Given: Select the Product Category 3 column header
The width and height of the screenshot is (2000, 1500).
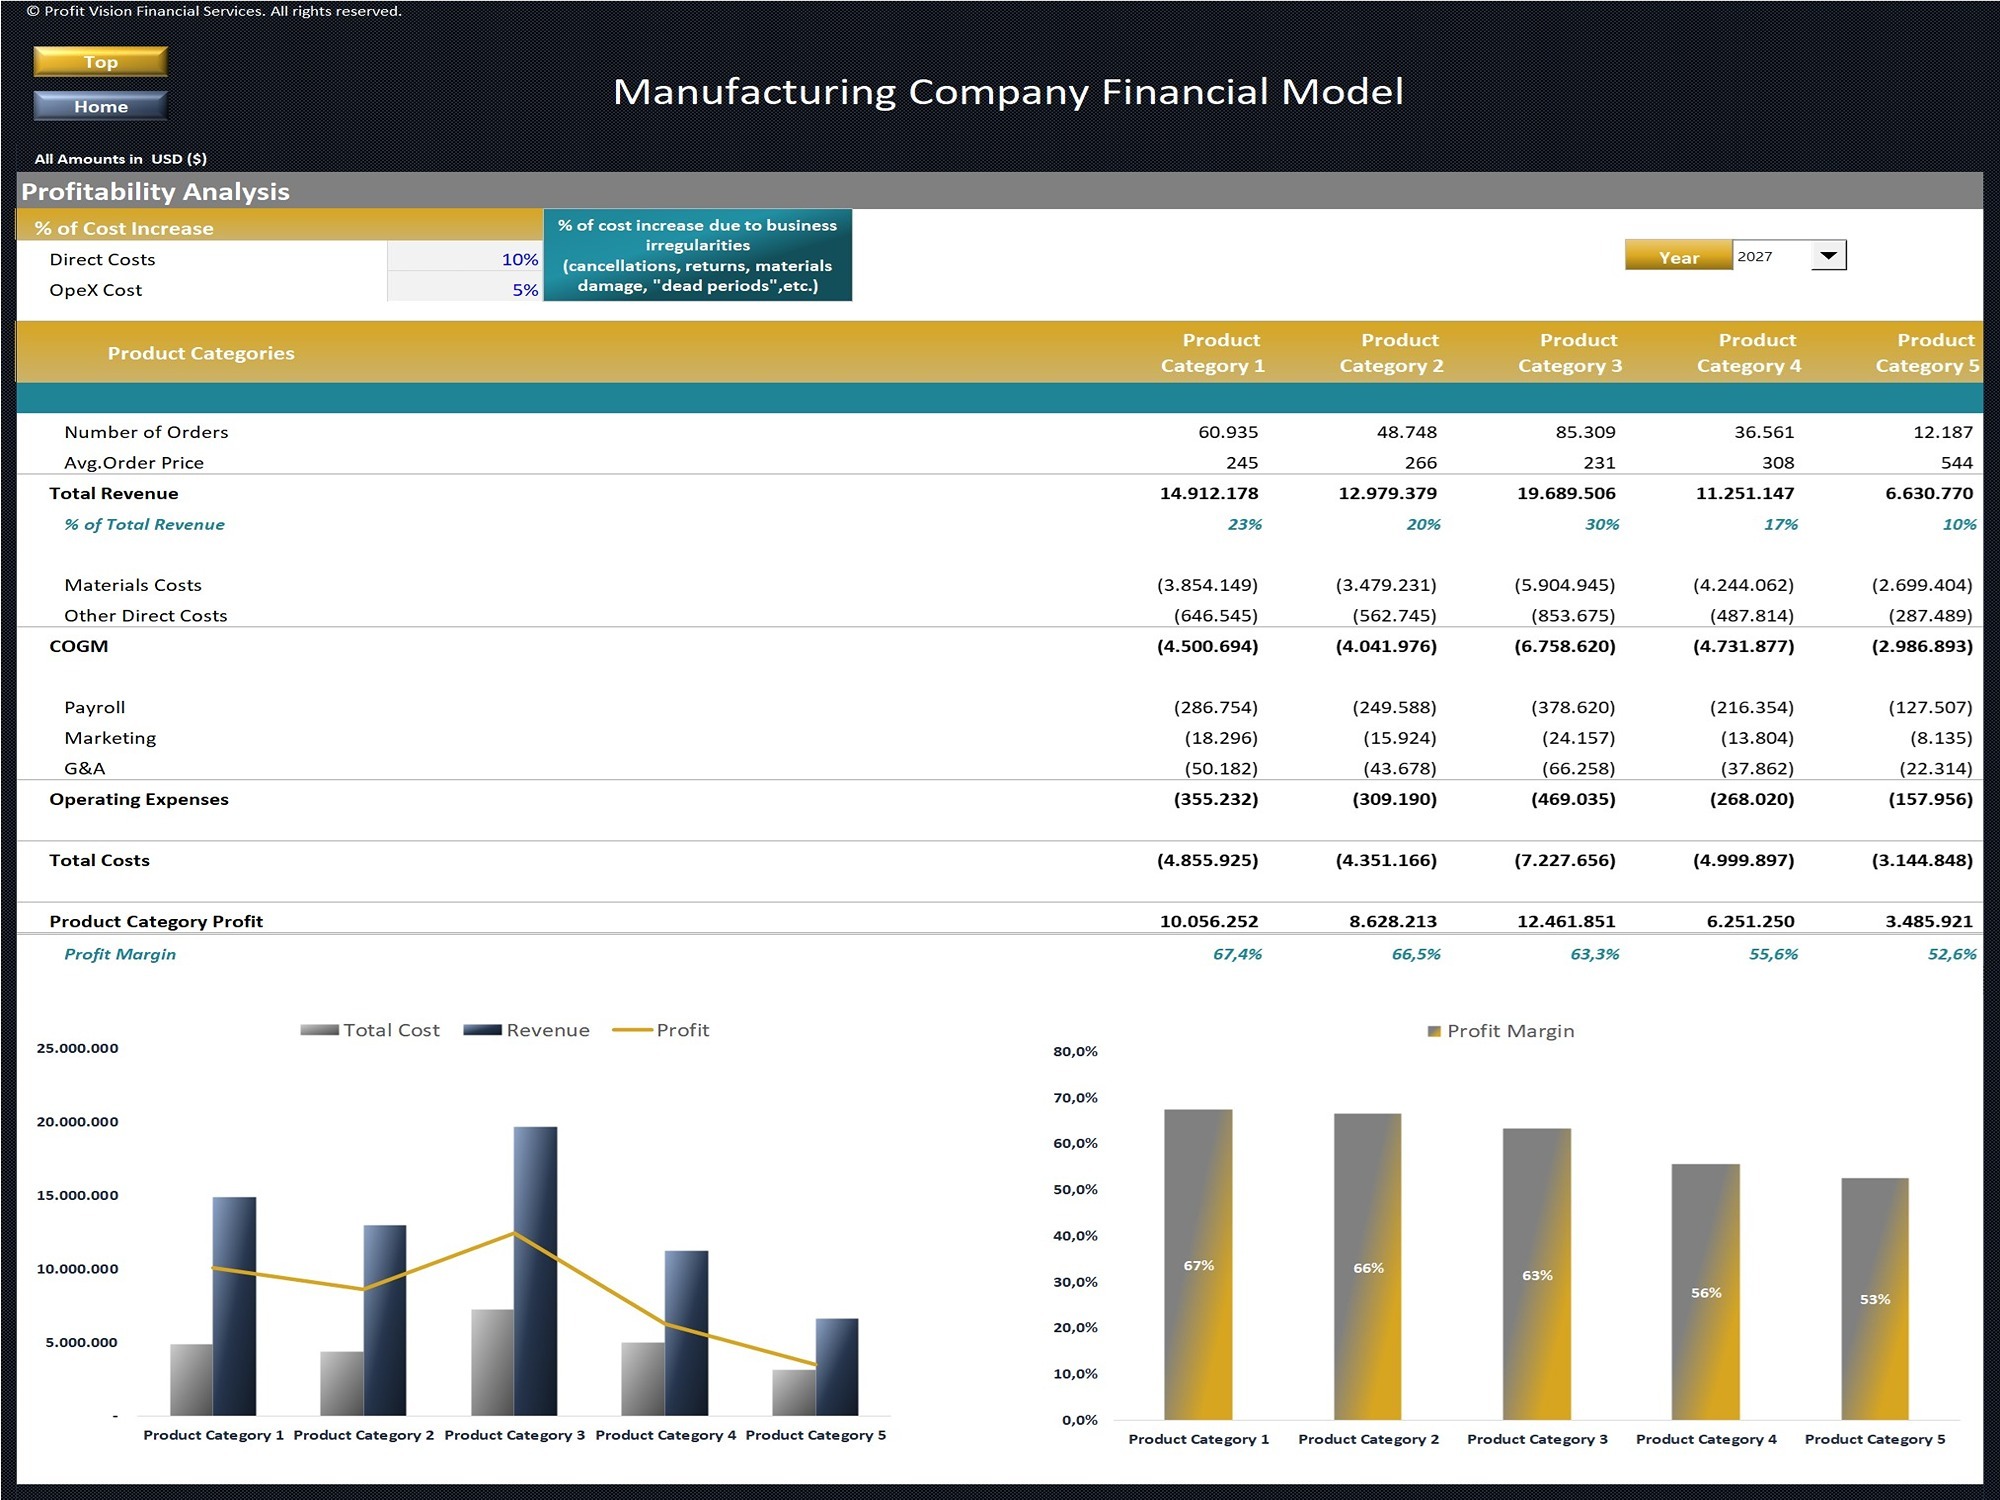Looking at the screenshot, I should [x=1570, y=353].
